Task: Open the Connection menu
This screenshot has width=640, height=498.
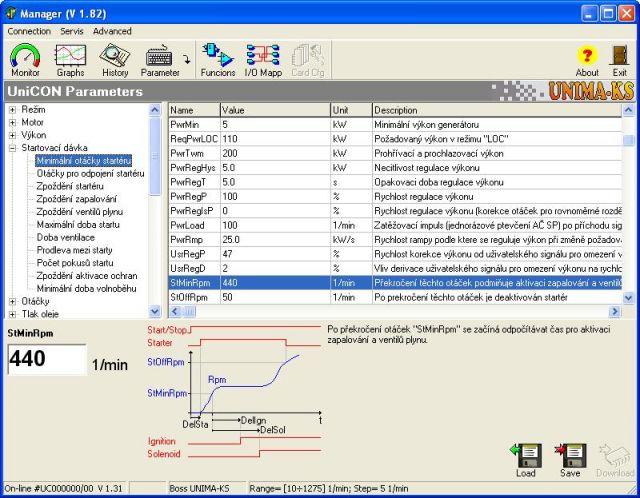Action: (29, 31)
